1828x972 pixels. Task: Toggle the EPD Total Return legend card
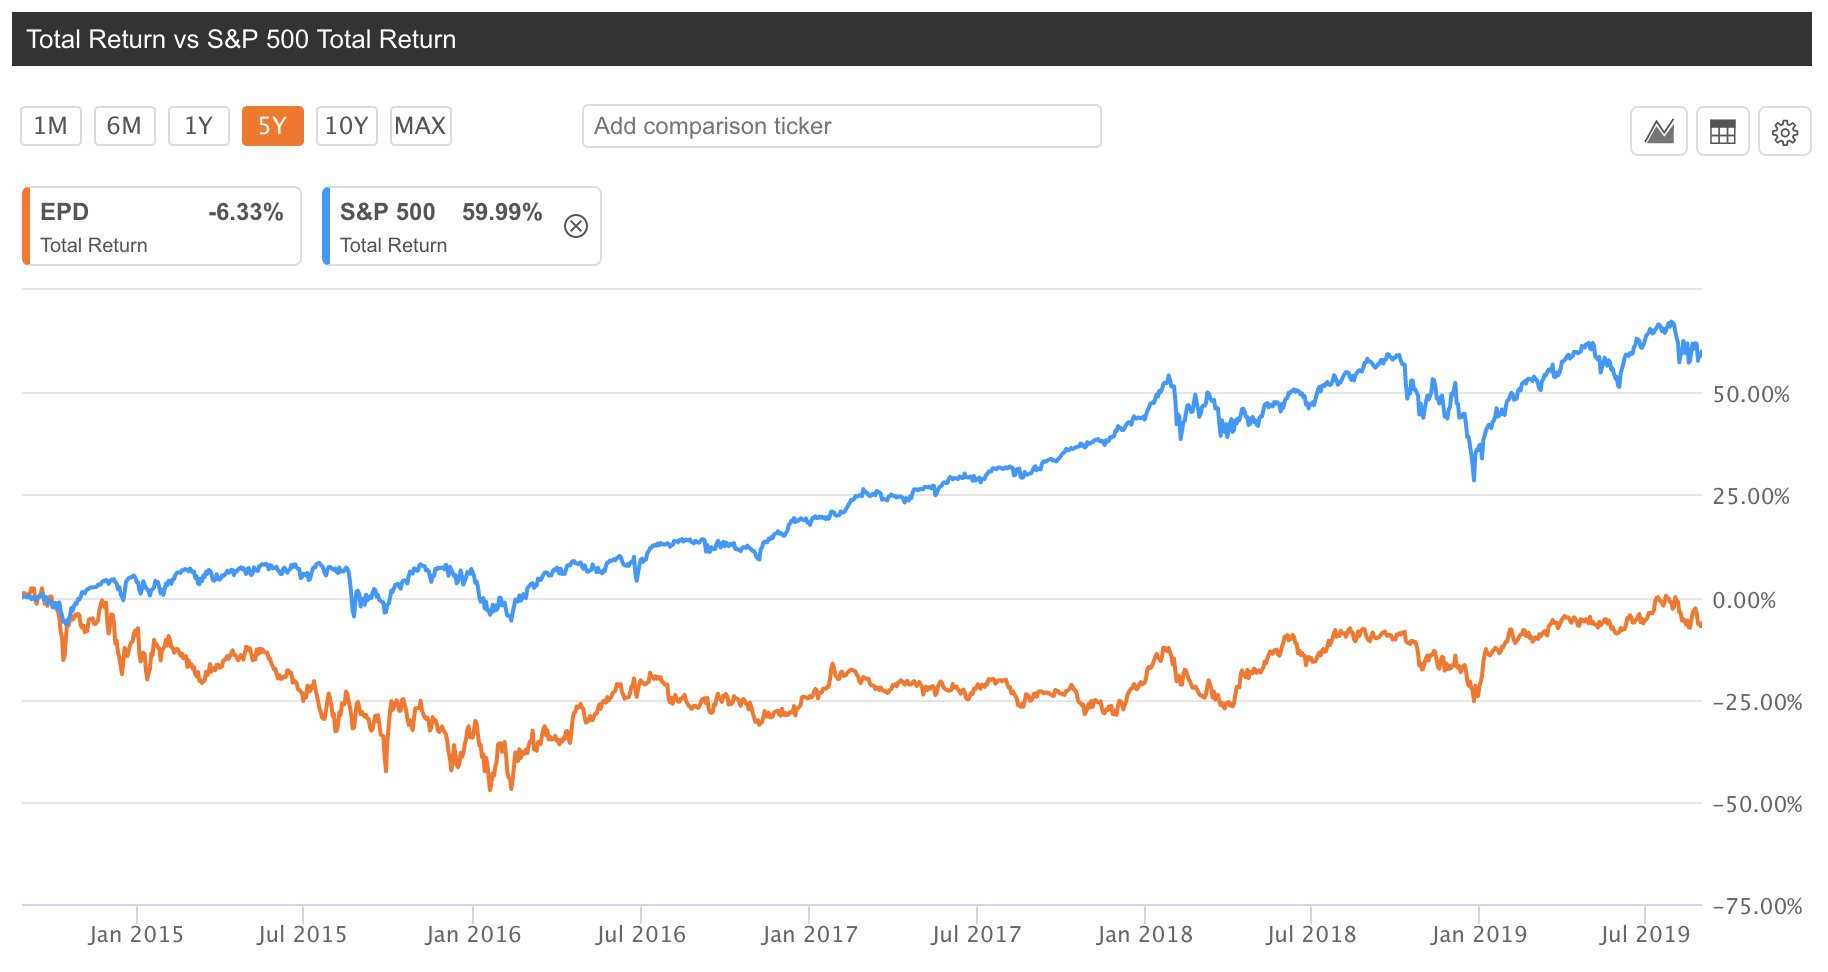coord(160,226)
